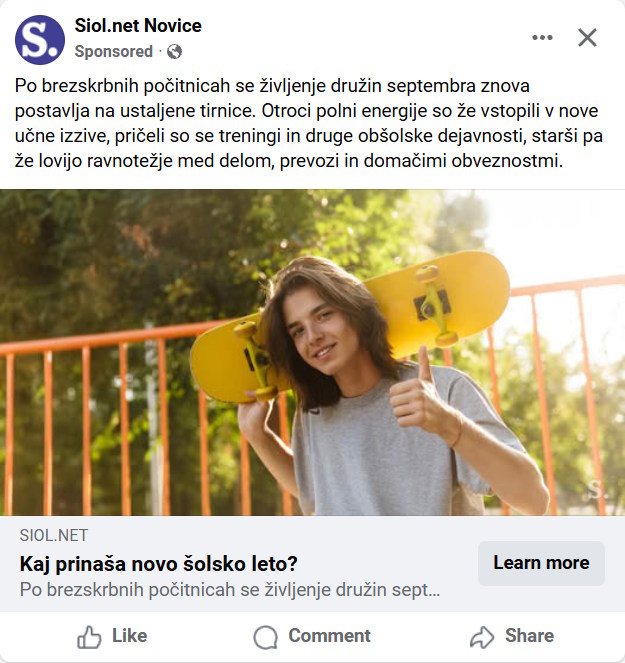Open the headline Kaj prinaša novo šolsko leto?
This screenshot has width=625, height=663.
click(159, 564)
